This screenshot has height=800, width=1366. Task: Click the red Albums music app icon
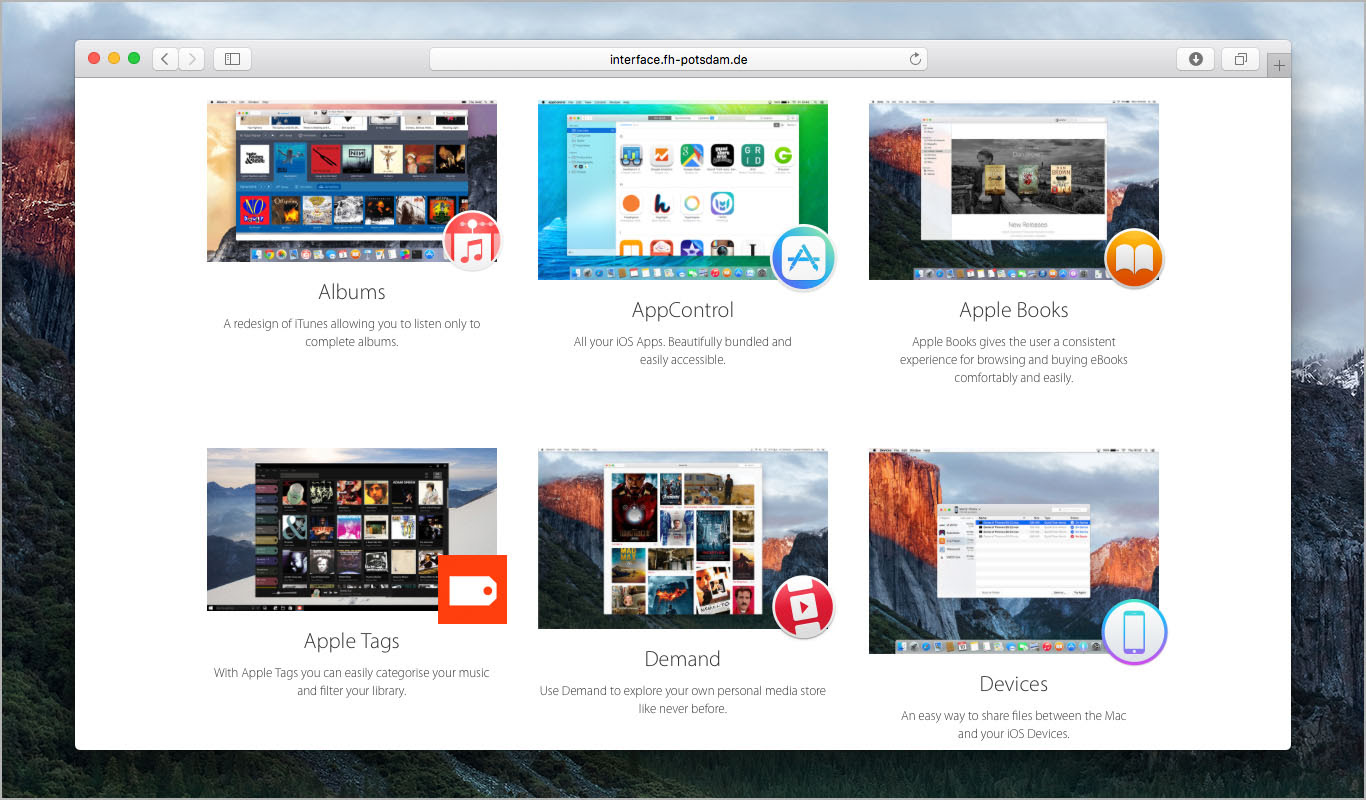click(x=472, y=241)
